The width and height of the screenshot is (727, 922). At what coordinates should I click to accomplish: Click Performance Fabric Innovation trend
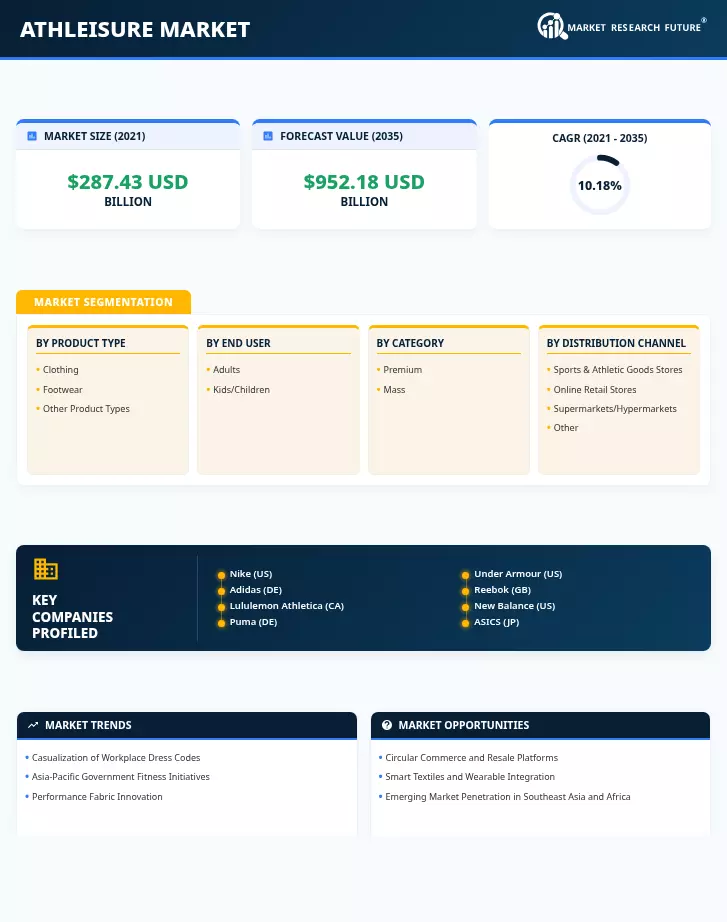coord(97,797)
